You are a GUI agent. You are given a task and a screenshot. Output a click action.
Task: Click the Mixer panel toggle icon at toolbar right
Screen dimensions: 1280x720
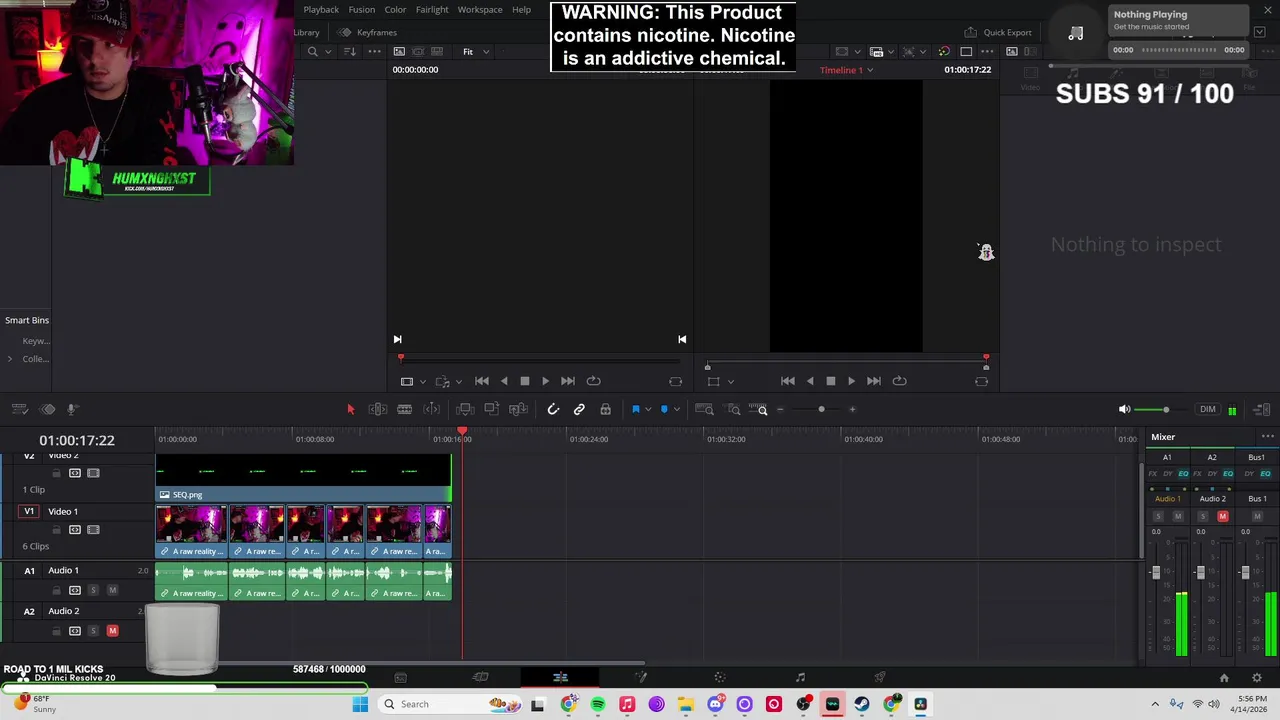pyautogui.click(x=1262, y=409)
